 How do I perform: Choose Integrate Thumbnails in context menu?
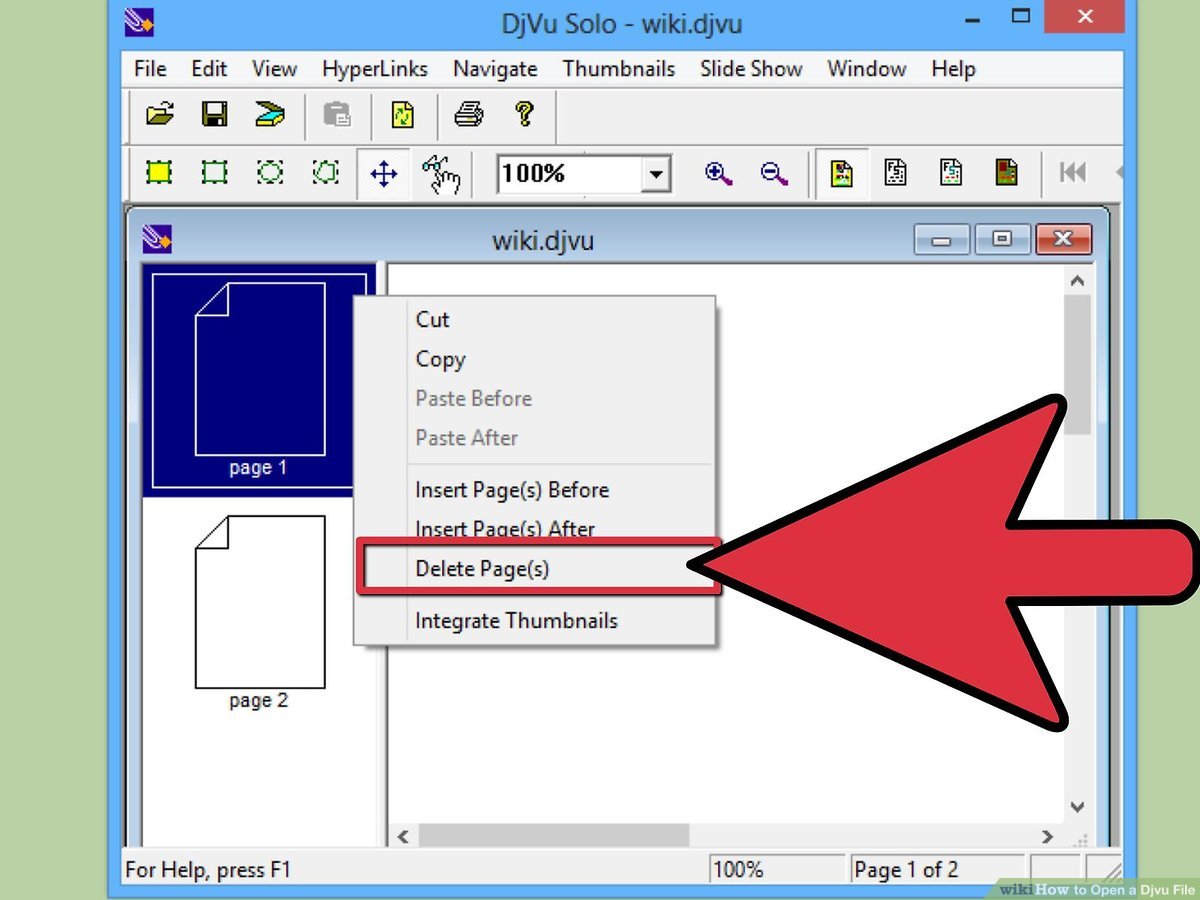[516, 621]
